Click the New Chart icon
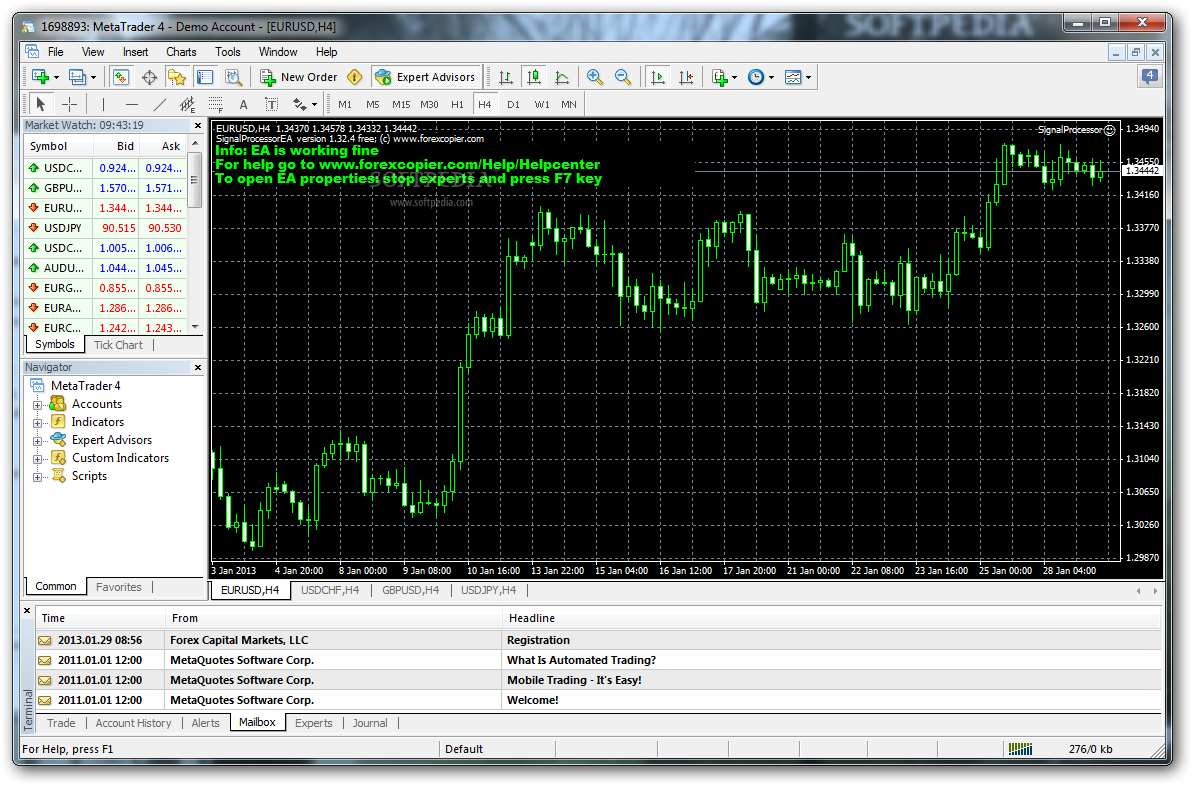This screenshot has width=1193, height=786. coord(40,77)
